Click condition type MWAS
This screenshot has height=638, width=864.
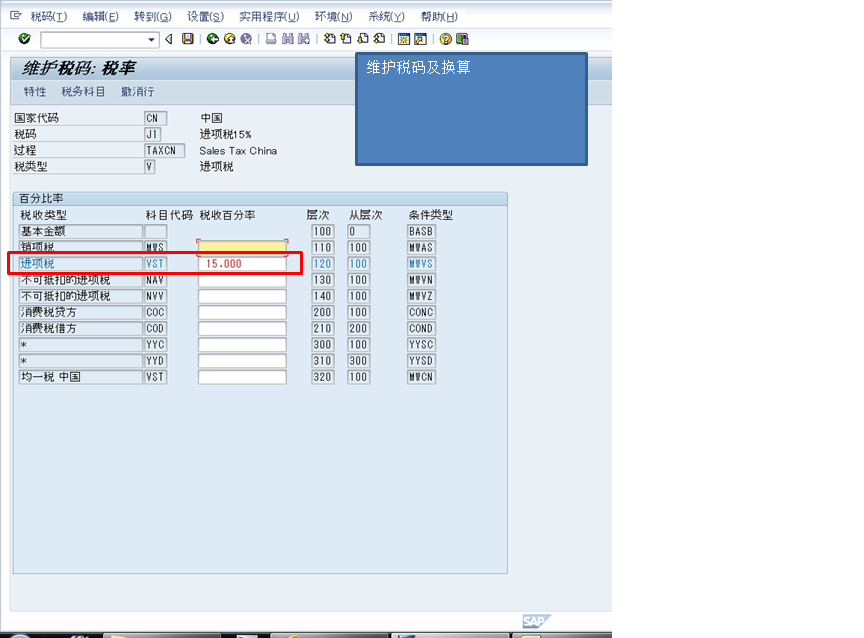click(x=421, y=247)
